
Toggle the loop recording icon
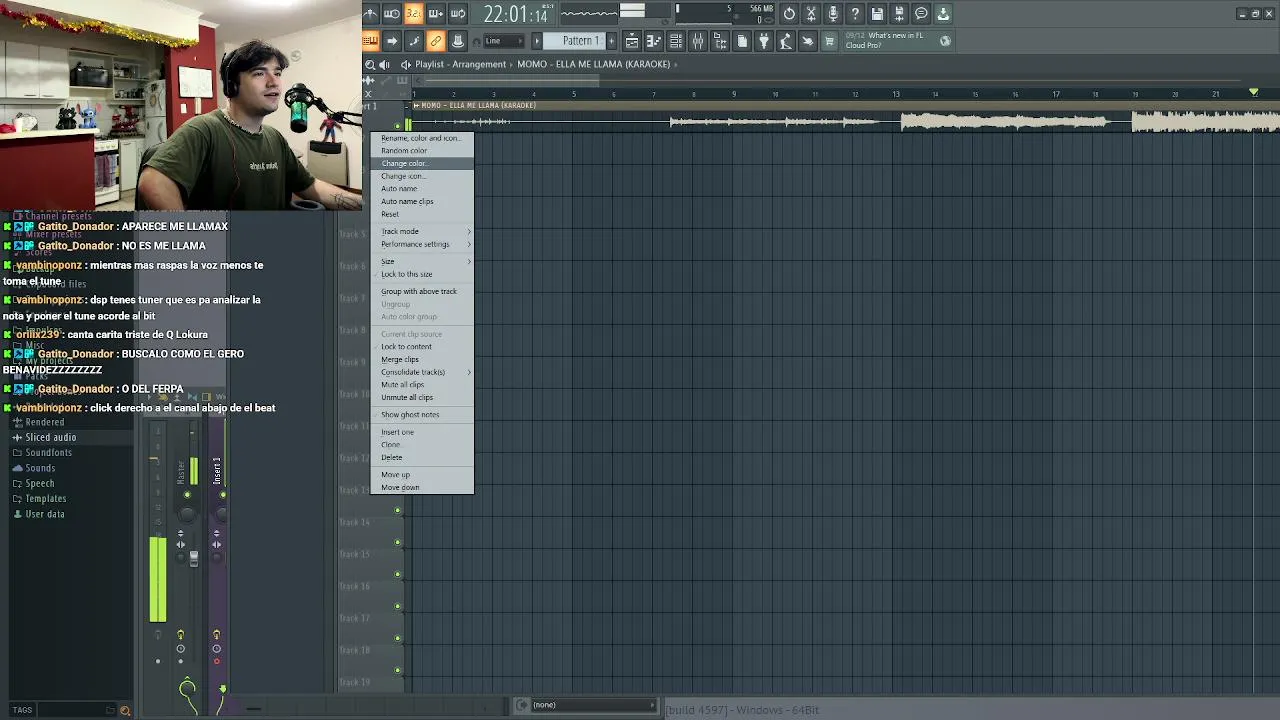point(458,14)
